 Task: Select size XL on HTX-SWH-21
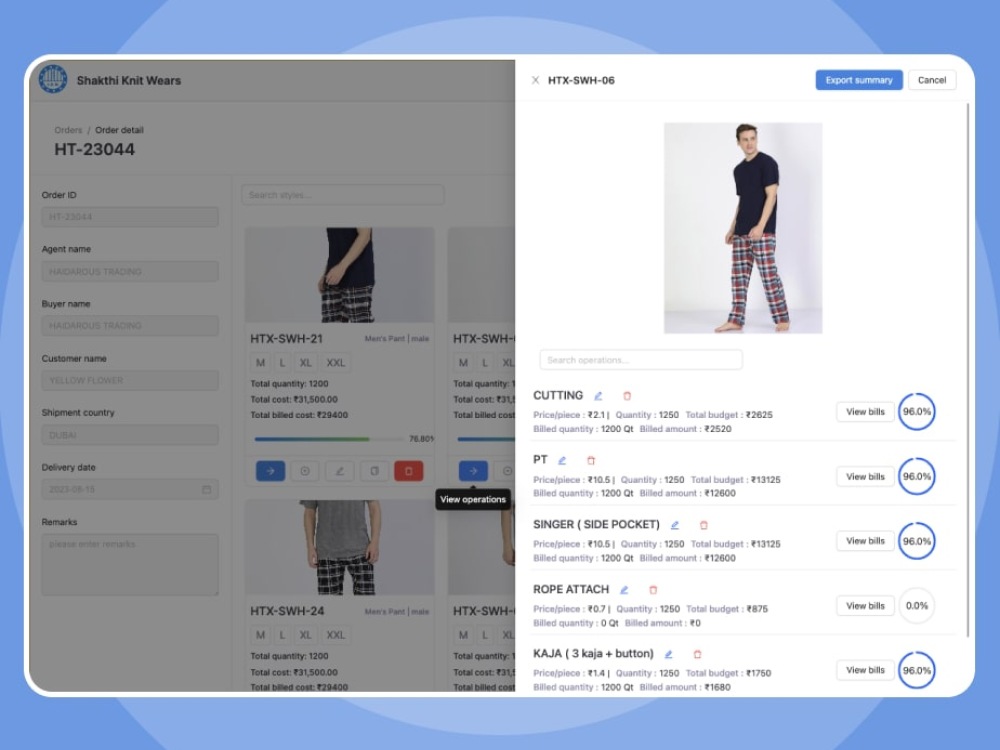tap(305, 363)
